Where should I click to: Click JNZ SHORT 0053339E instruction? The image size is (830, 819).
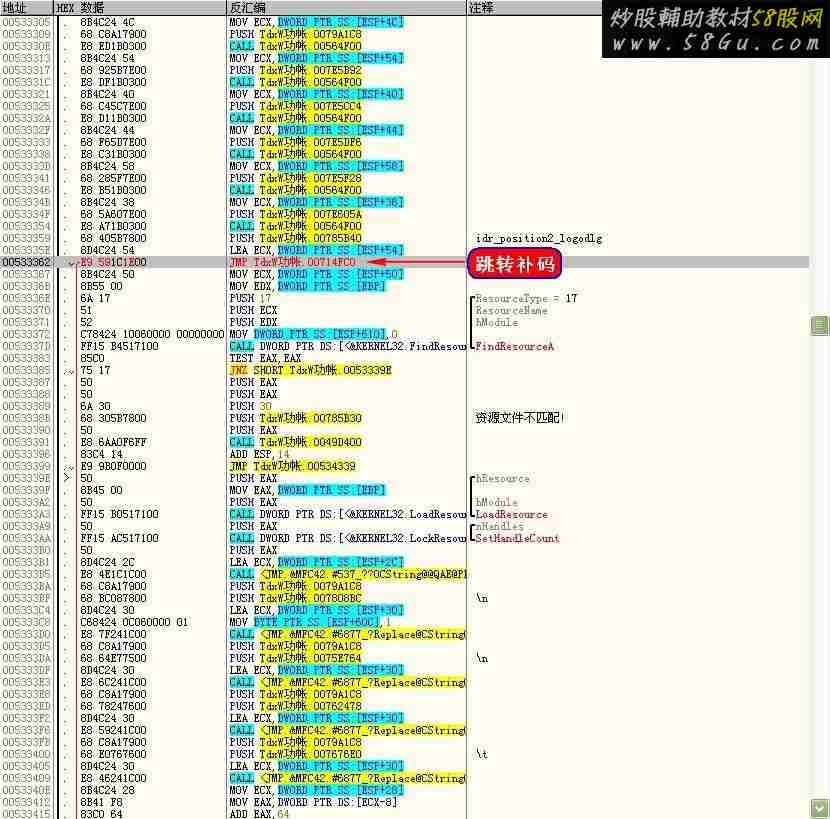point(310,370)
